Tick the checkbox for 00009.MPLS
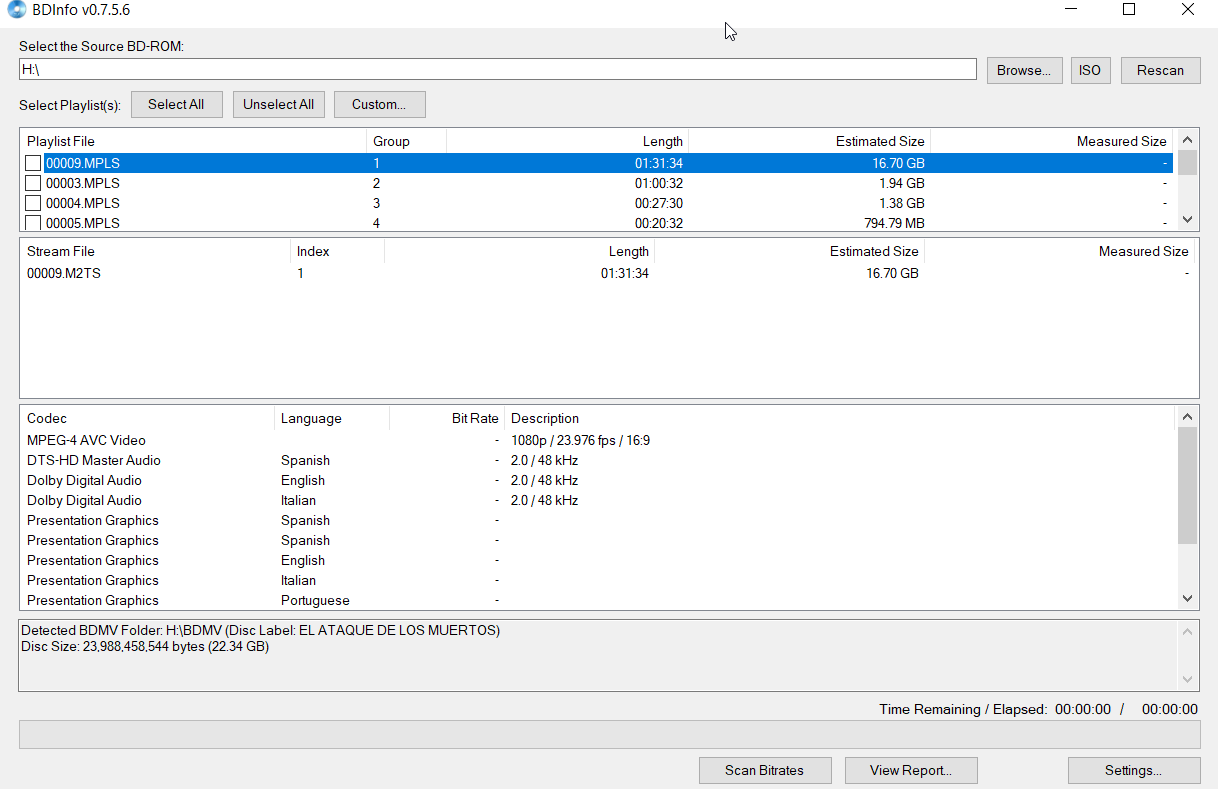This screenshot has height=789, width=1218. click(33, 163)
